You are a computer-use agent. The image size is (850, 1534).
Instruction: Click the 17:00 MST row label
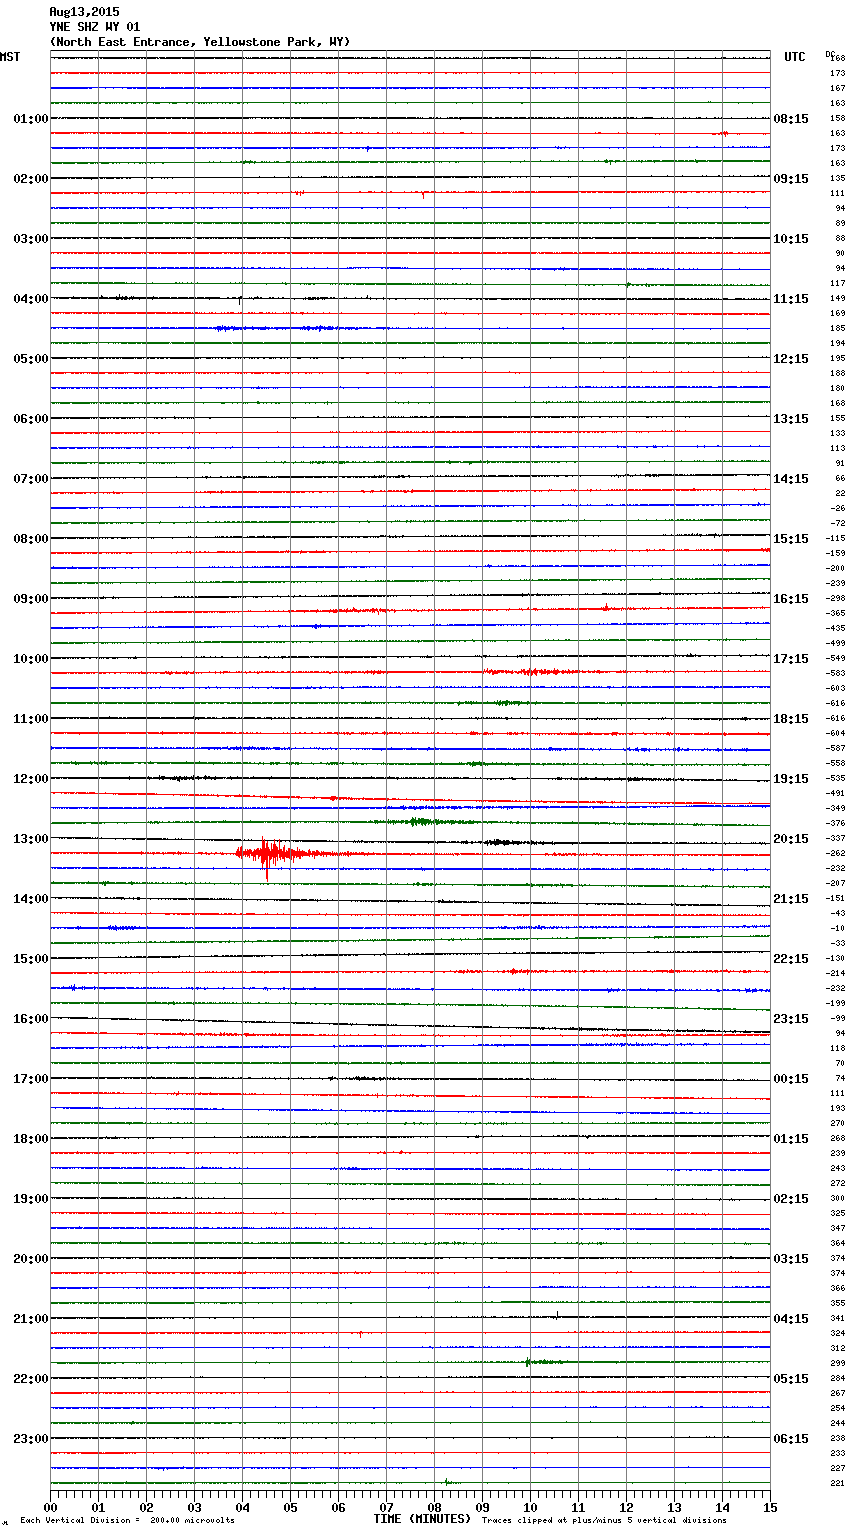[31, 1079]
